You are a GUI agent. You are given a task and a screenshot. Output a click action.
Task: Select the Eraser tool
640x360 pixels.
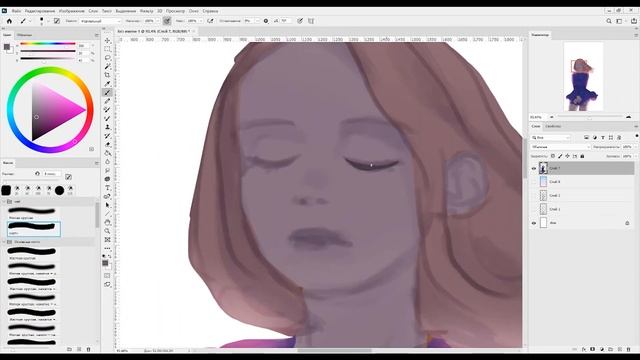pos(107,144)
